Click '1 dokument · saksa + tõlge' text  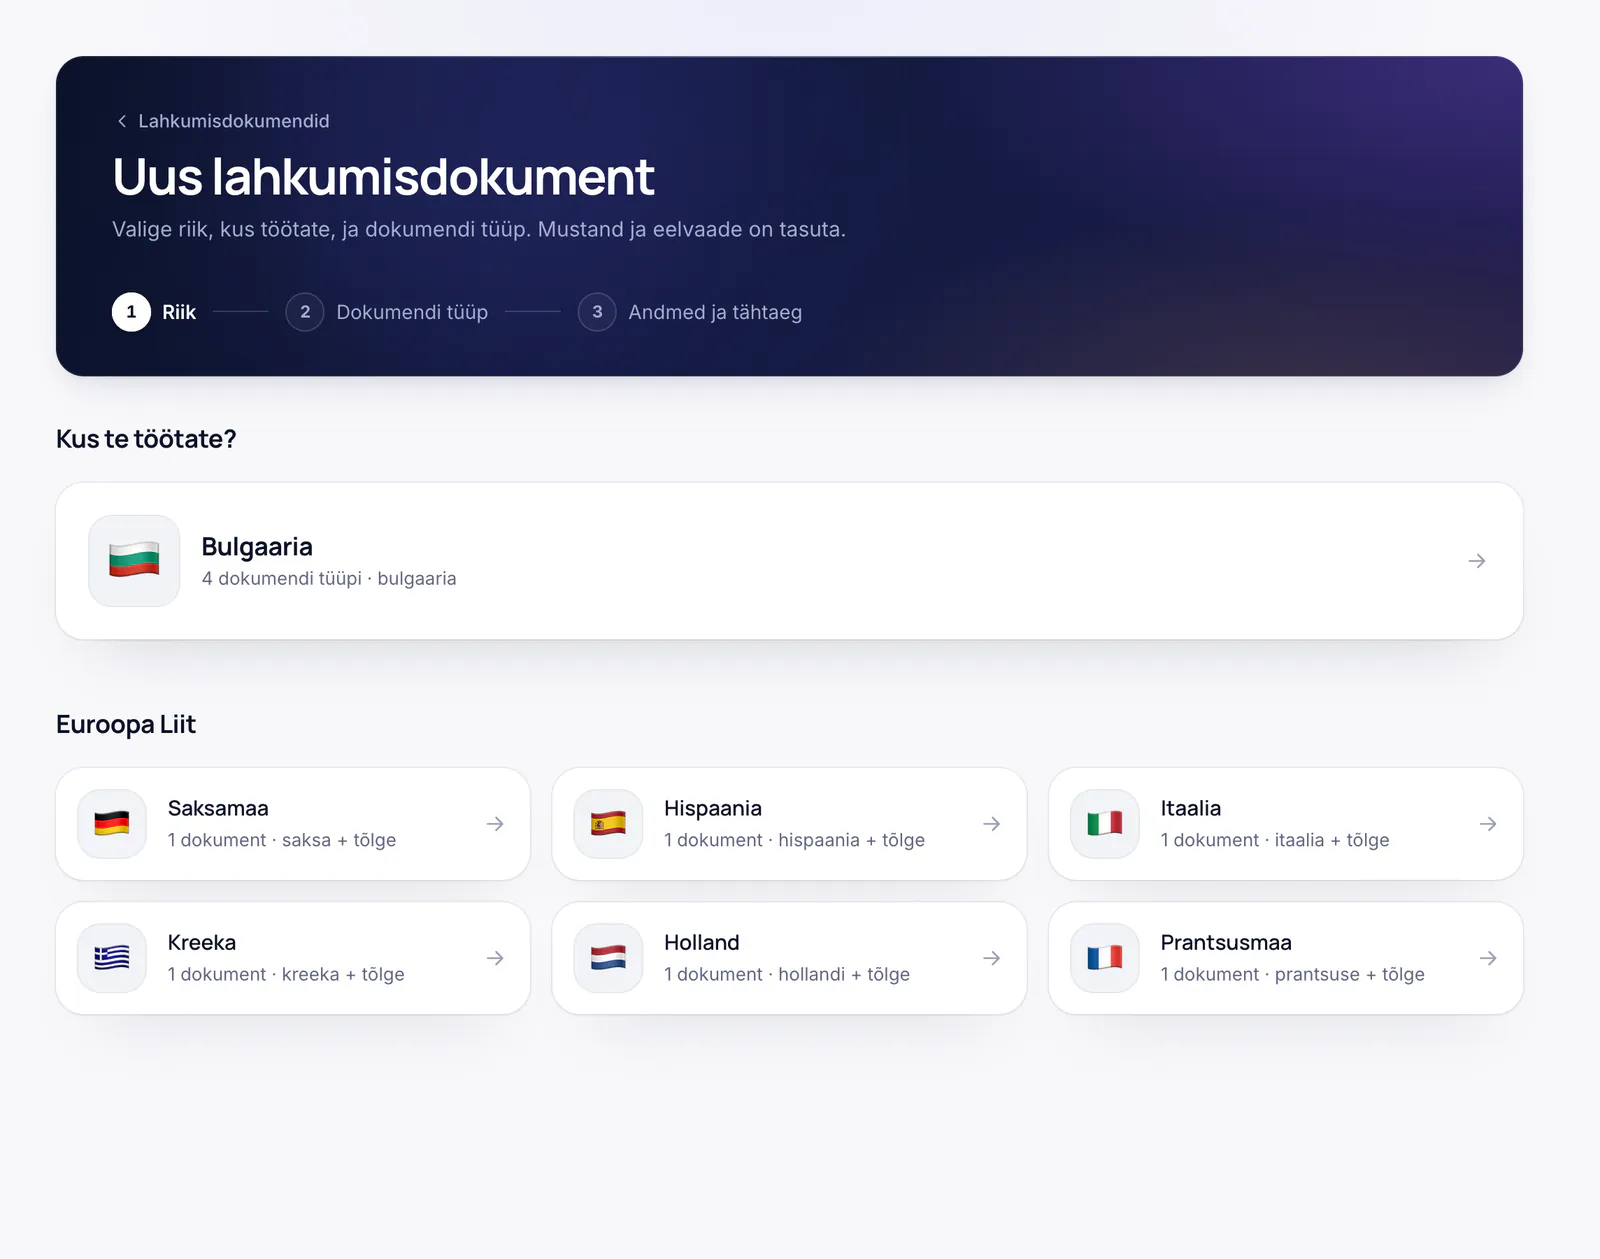coord(282,840)
